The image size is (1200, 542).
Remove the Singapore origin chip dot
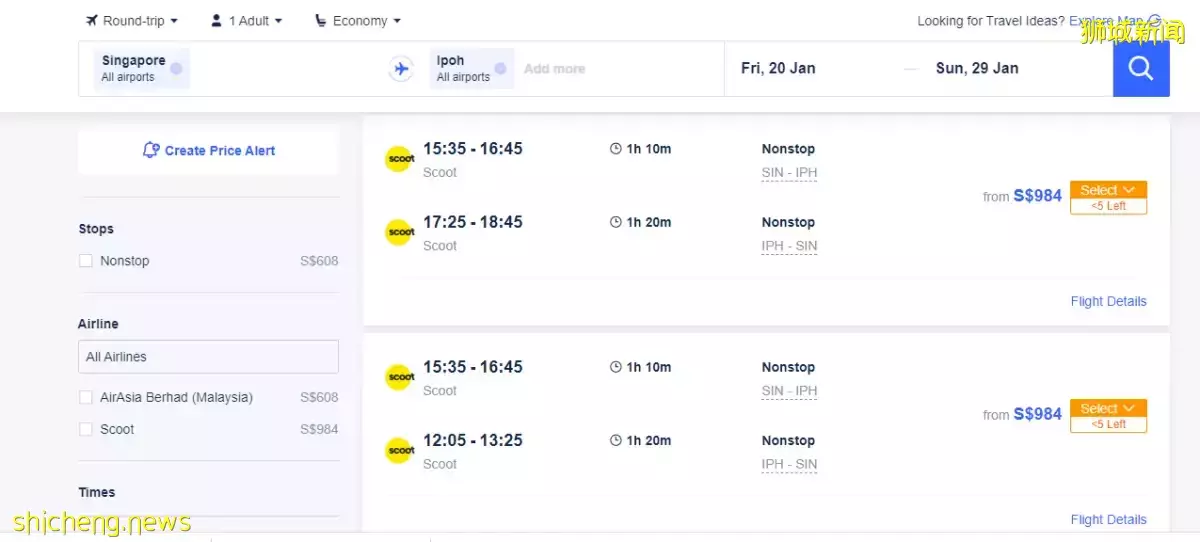[x=176, y=68]
